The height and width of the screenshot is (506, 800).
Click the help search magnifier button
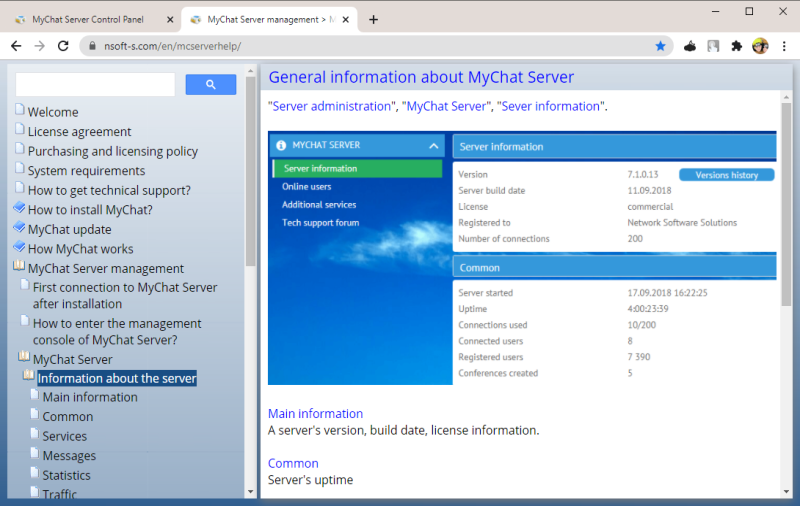point(211,85)
